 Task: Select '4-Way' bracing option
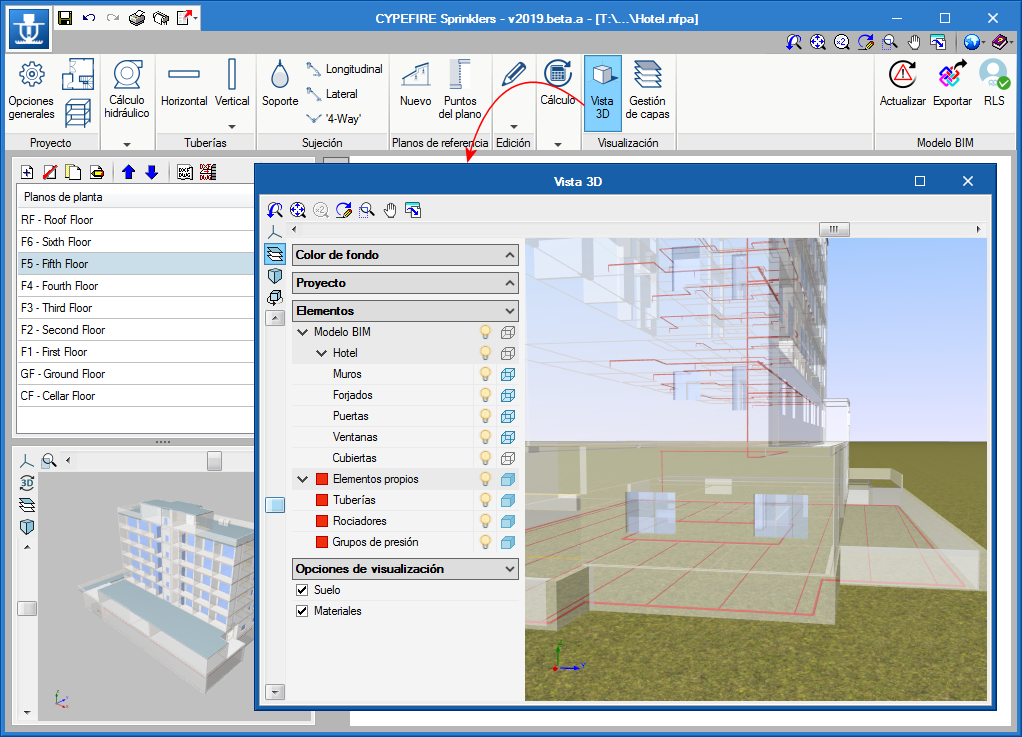pos(334,119)
